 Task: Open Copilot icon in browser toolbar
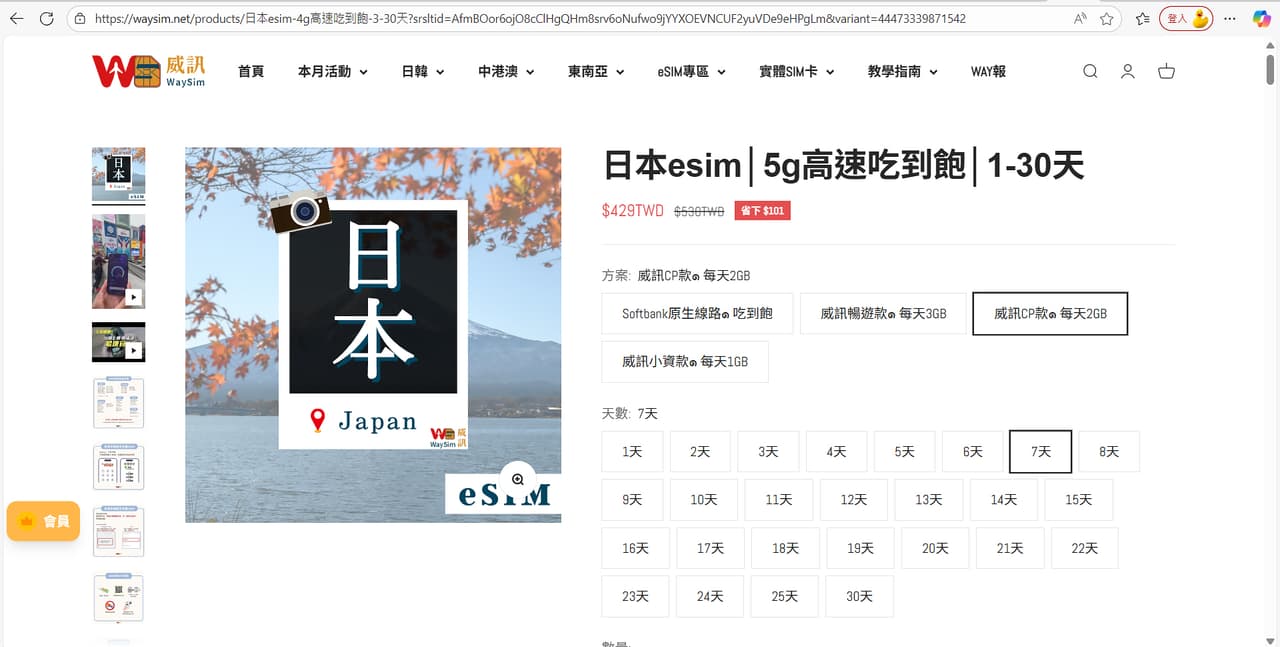(x=1261, y=18)
